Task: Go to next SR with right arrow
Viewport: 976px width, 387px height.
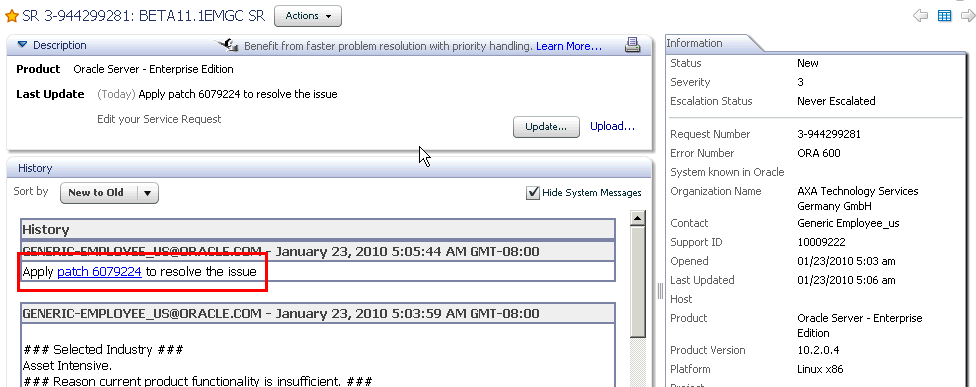Action: (x=968, y=16)
